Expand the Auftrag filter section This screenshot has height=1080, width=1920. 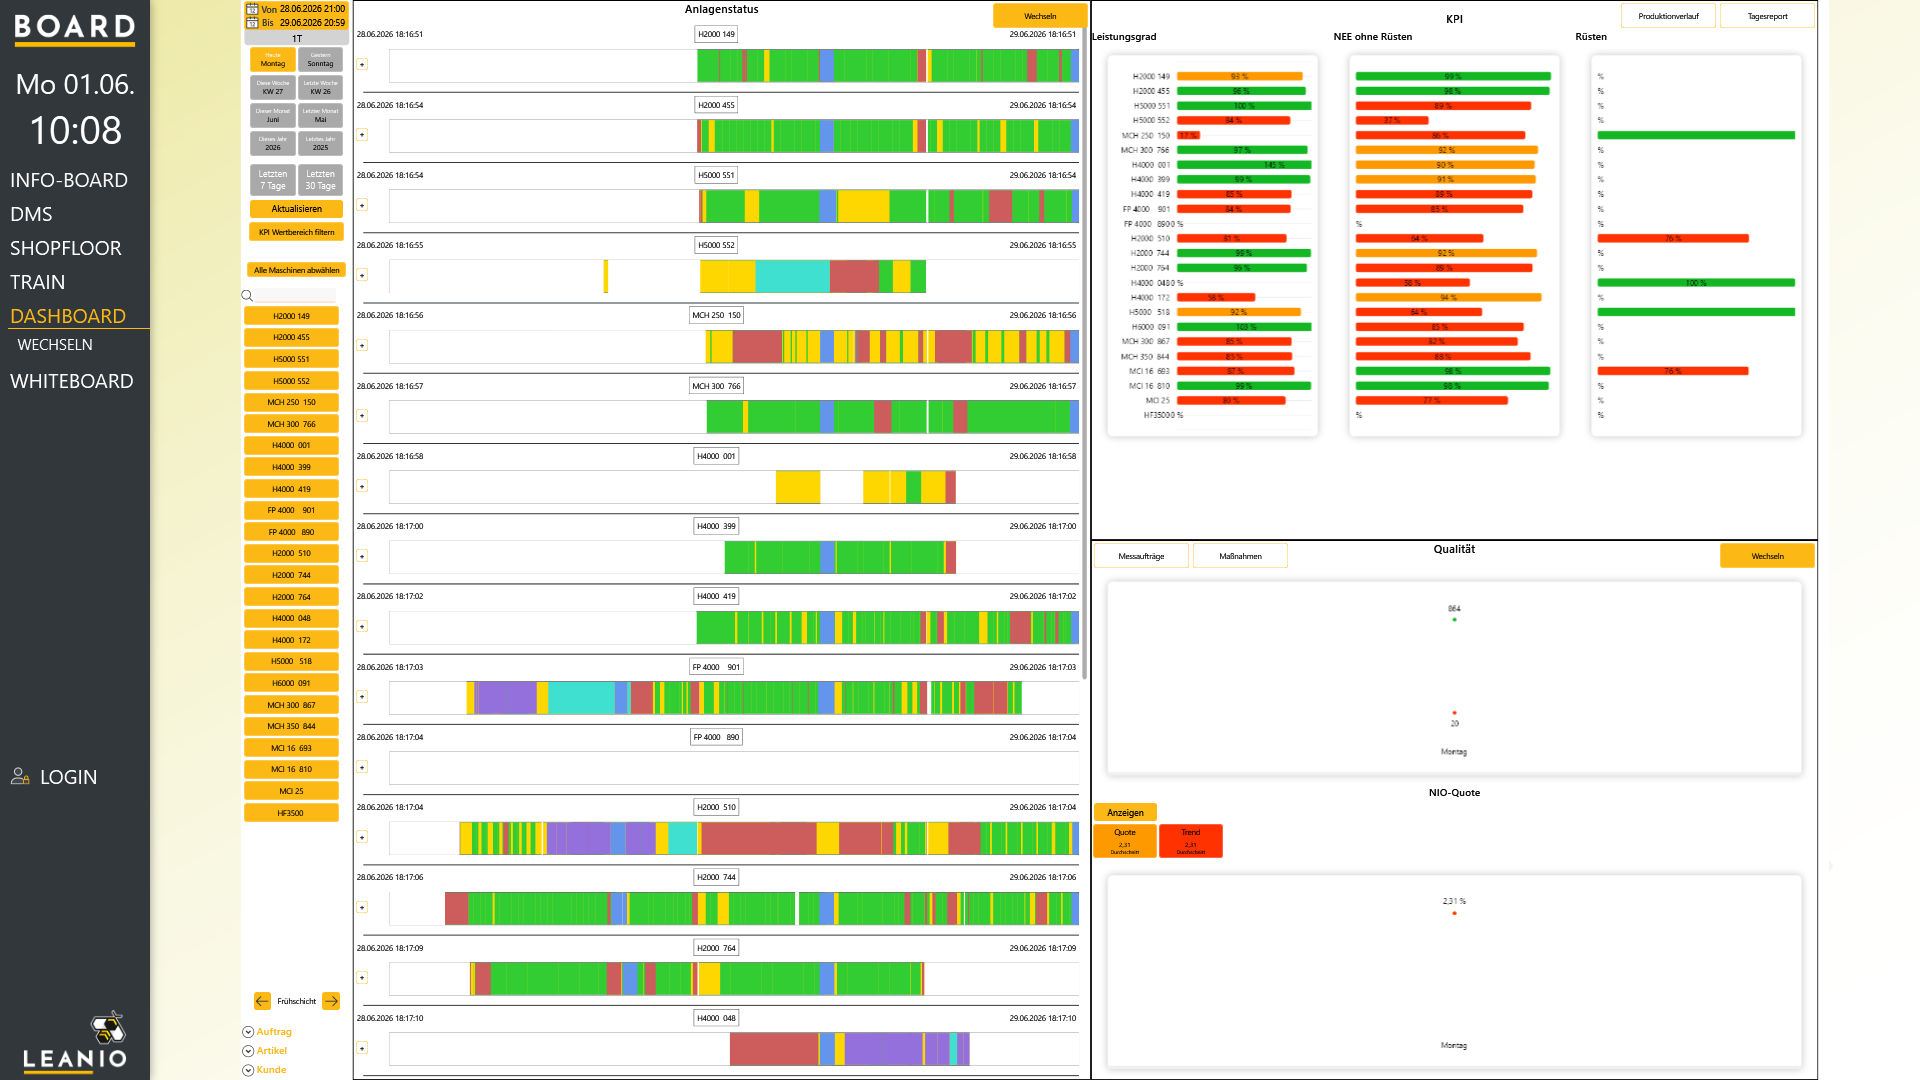coord(248,1032)
